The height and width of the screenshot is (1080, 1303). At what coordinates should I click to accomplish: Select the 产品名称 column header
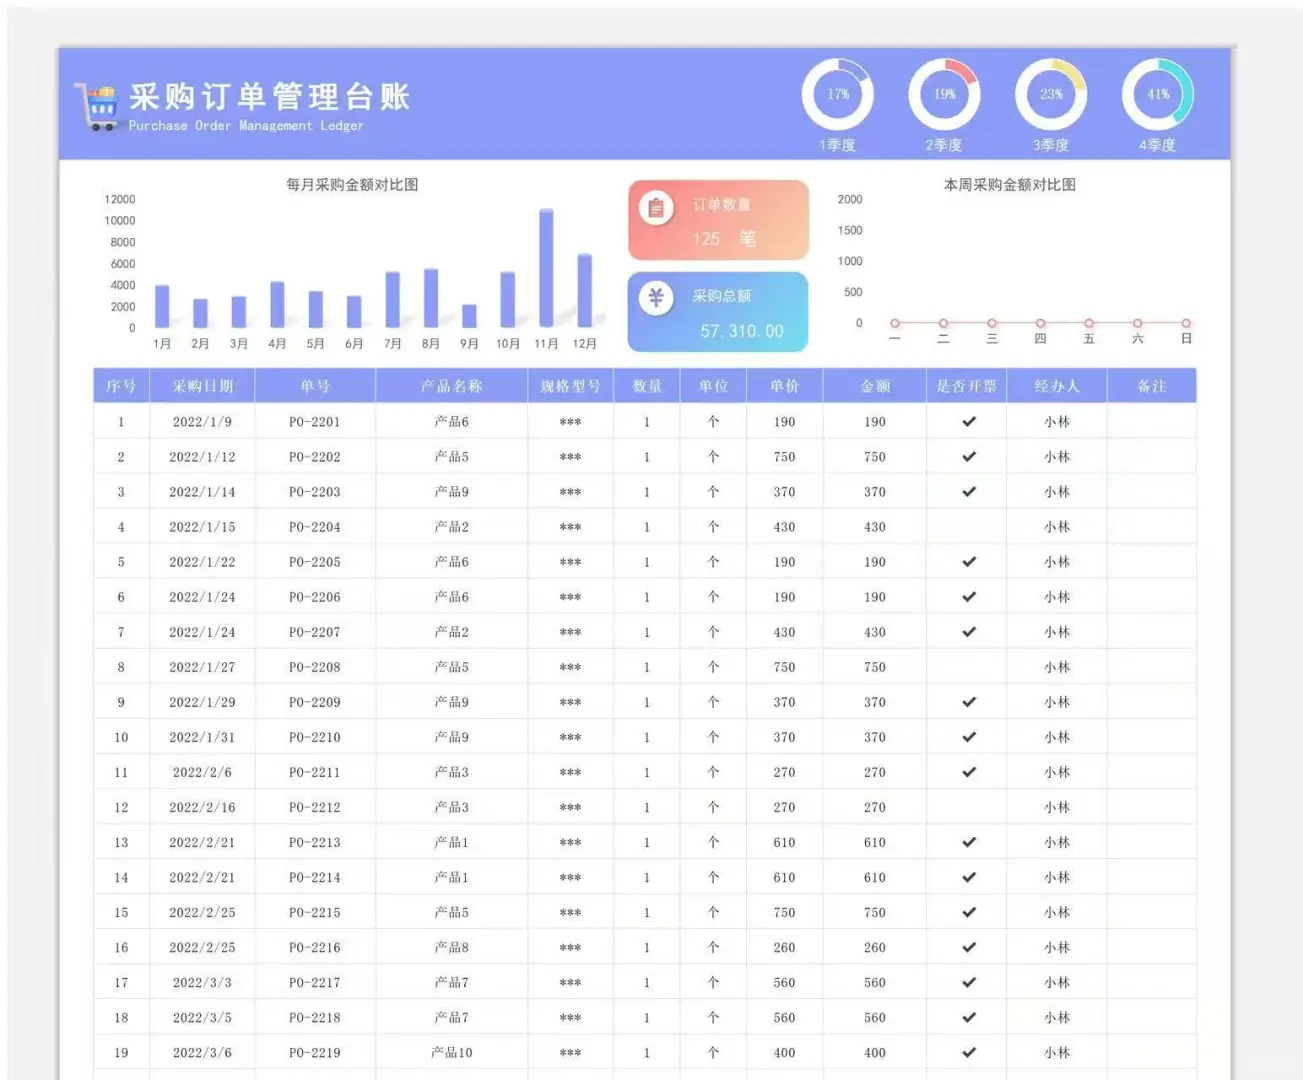[451, 386]
